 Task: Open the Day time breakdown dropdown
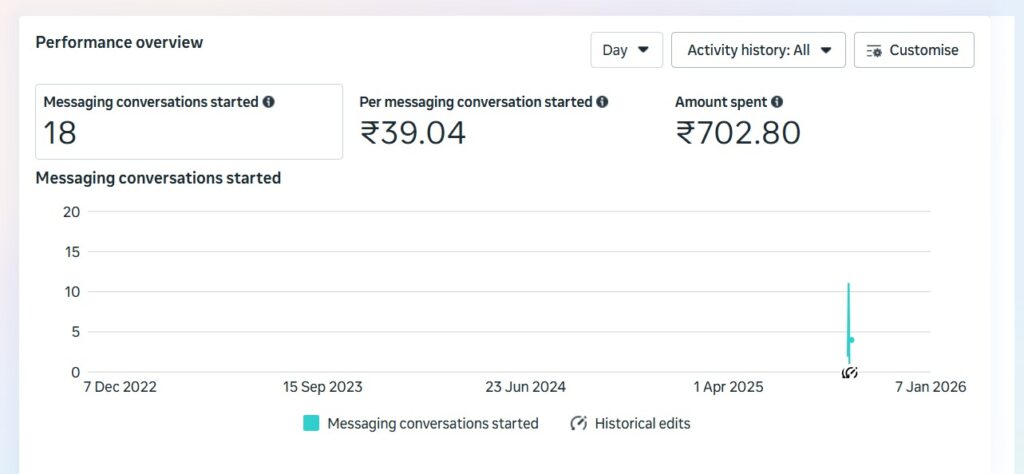(x=626, y=50)
